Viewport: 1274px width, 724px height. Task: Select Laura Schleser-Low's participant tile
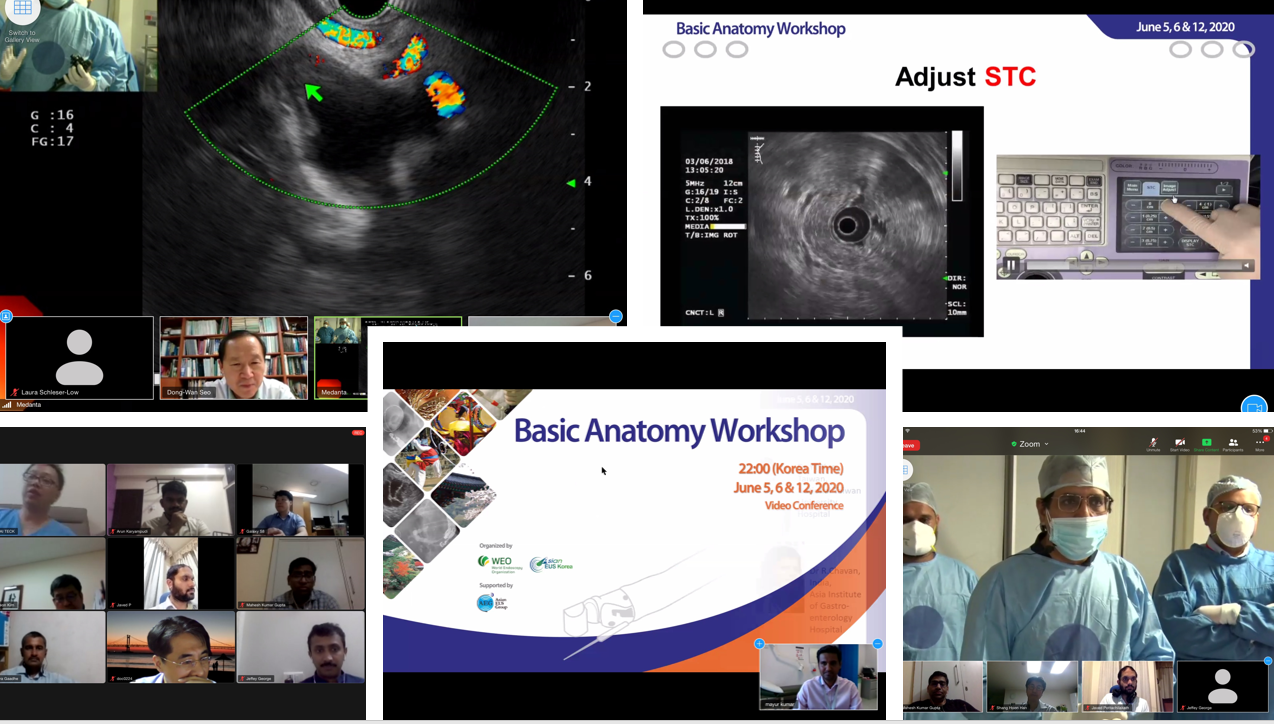click(79, 358)
